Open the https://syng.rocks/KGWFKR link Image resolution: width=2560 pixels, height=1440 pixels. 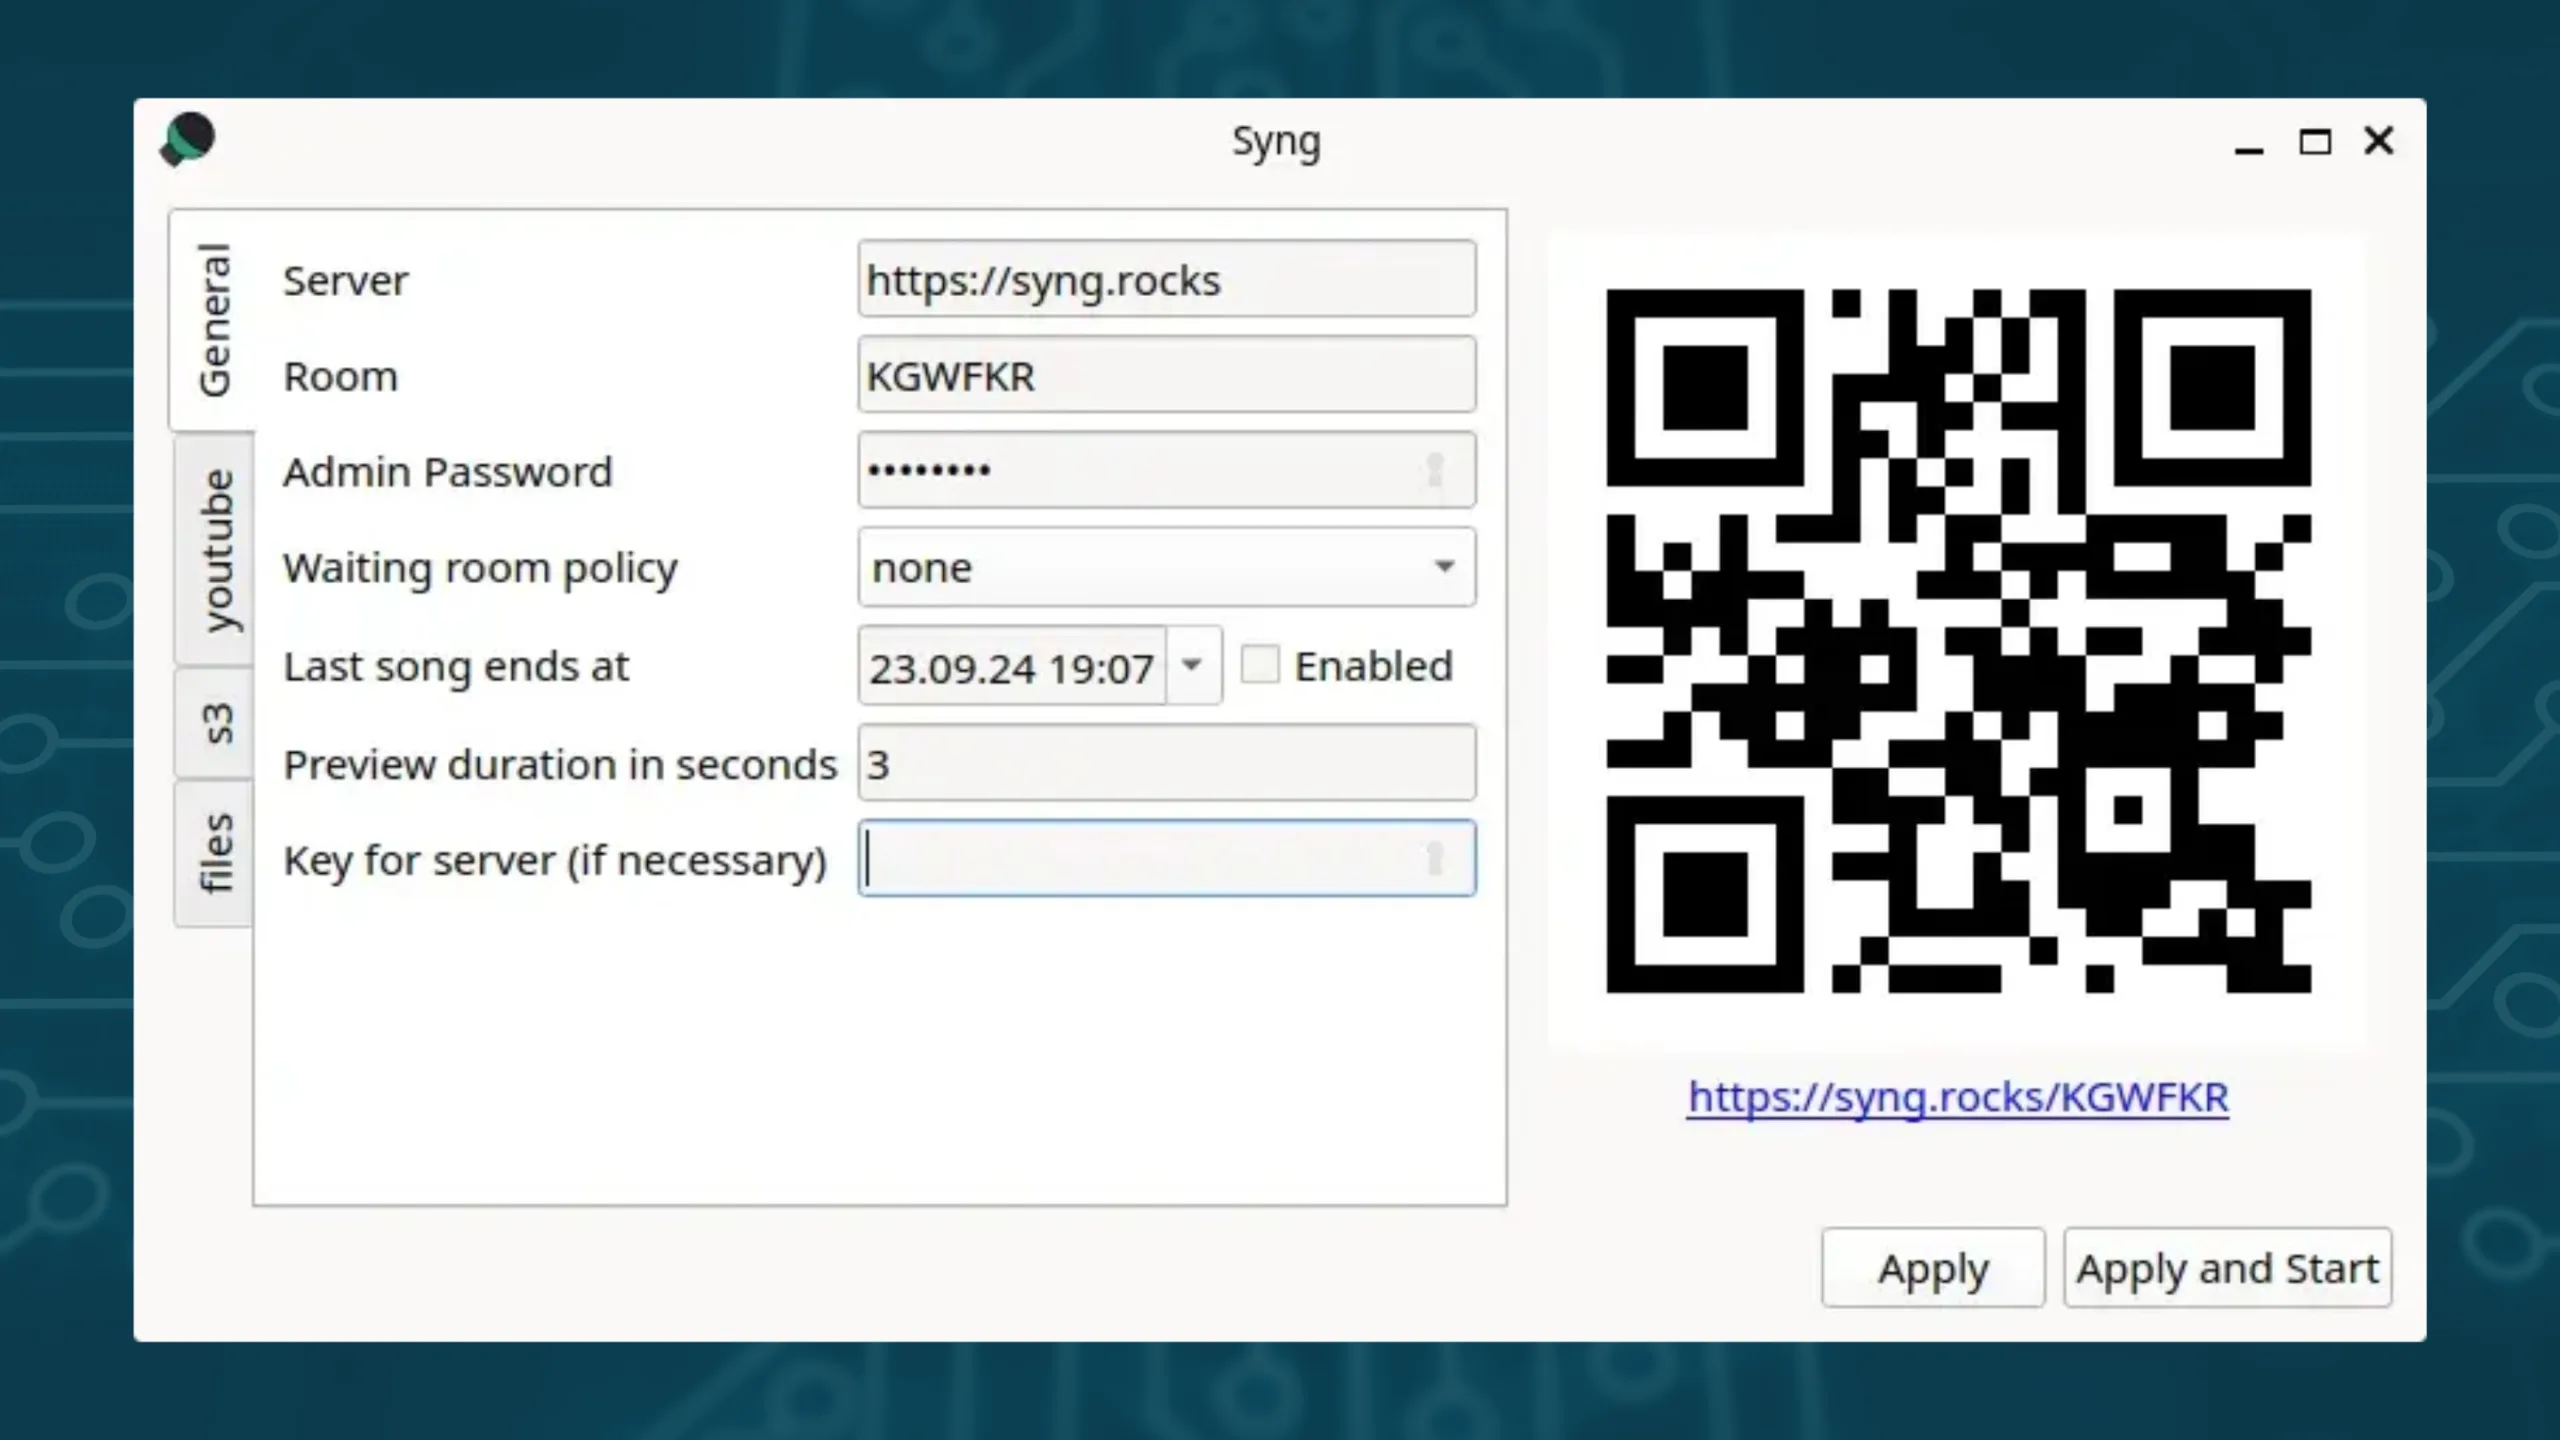[x=1958, y=1097]
